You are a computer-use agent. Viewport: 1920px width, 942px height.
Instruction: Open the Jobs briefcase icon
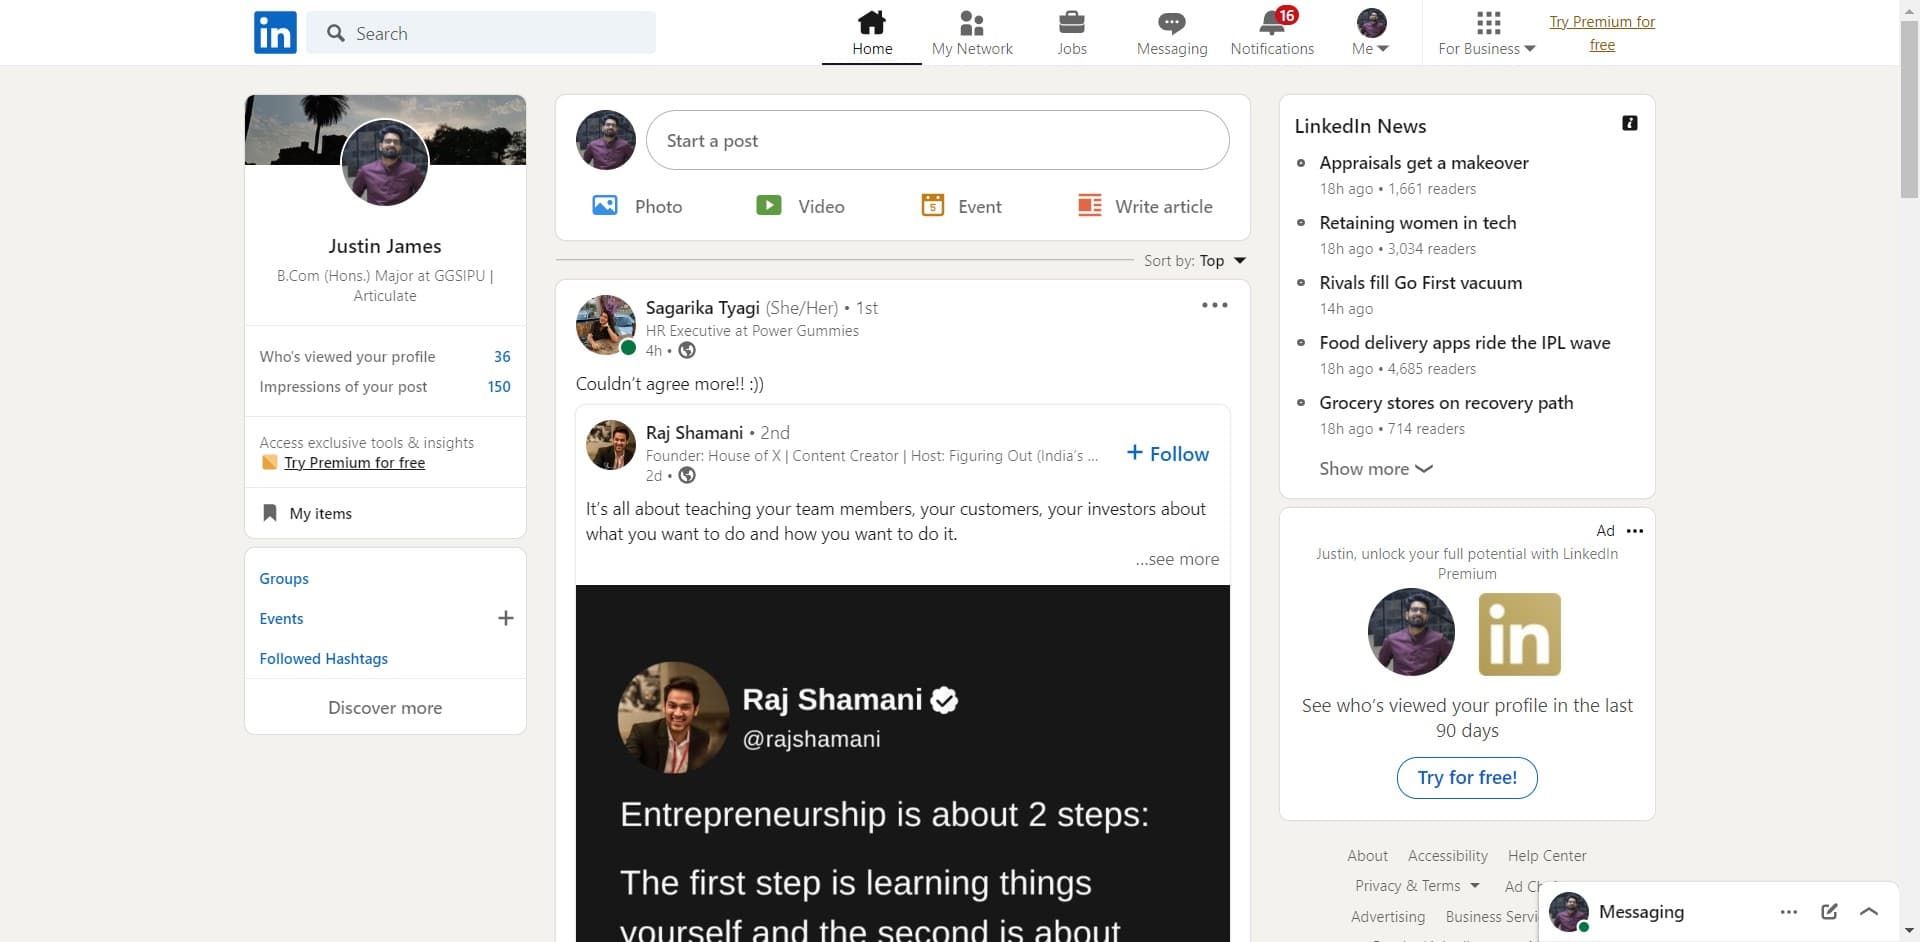[x=1071, y=32]
